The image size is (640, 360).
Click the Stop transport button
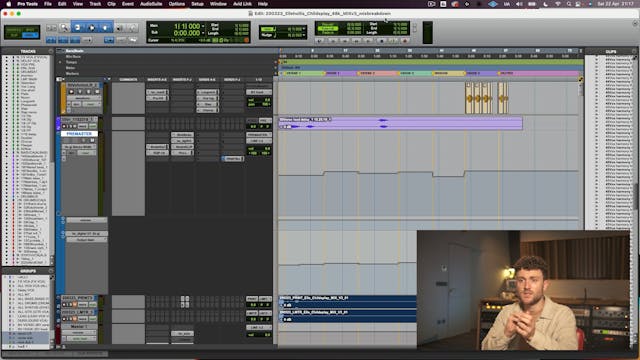point(382,41)
